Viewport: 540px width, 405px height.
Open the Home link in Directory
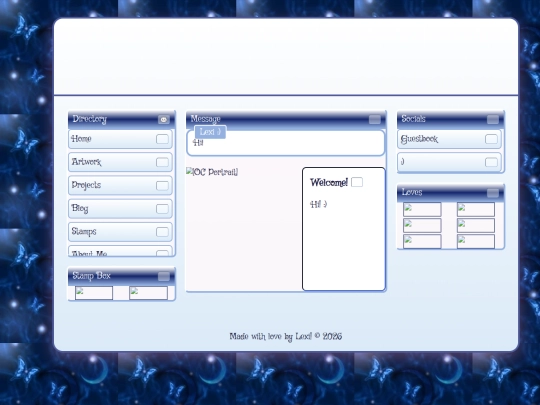point(120,139)
